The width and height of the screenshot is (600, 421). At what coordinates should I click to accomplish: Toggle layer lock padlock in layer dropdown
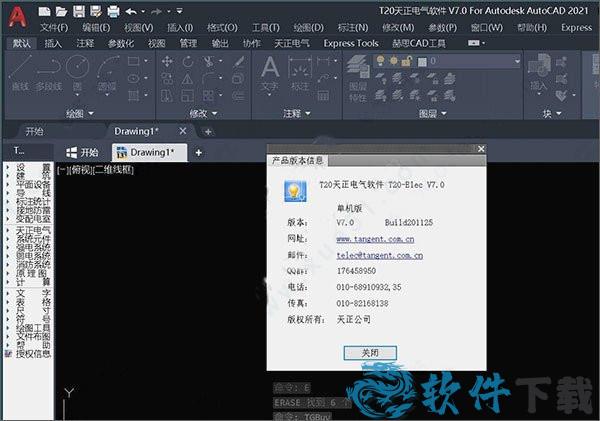coord(407,61)
